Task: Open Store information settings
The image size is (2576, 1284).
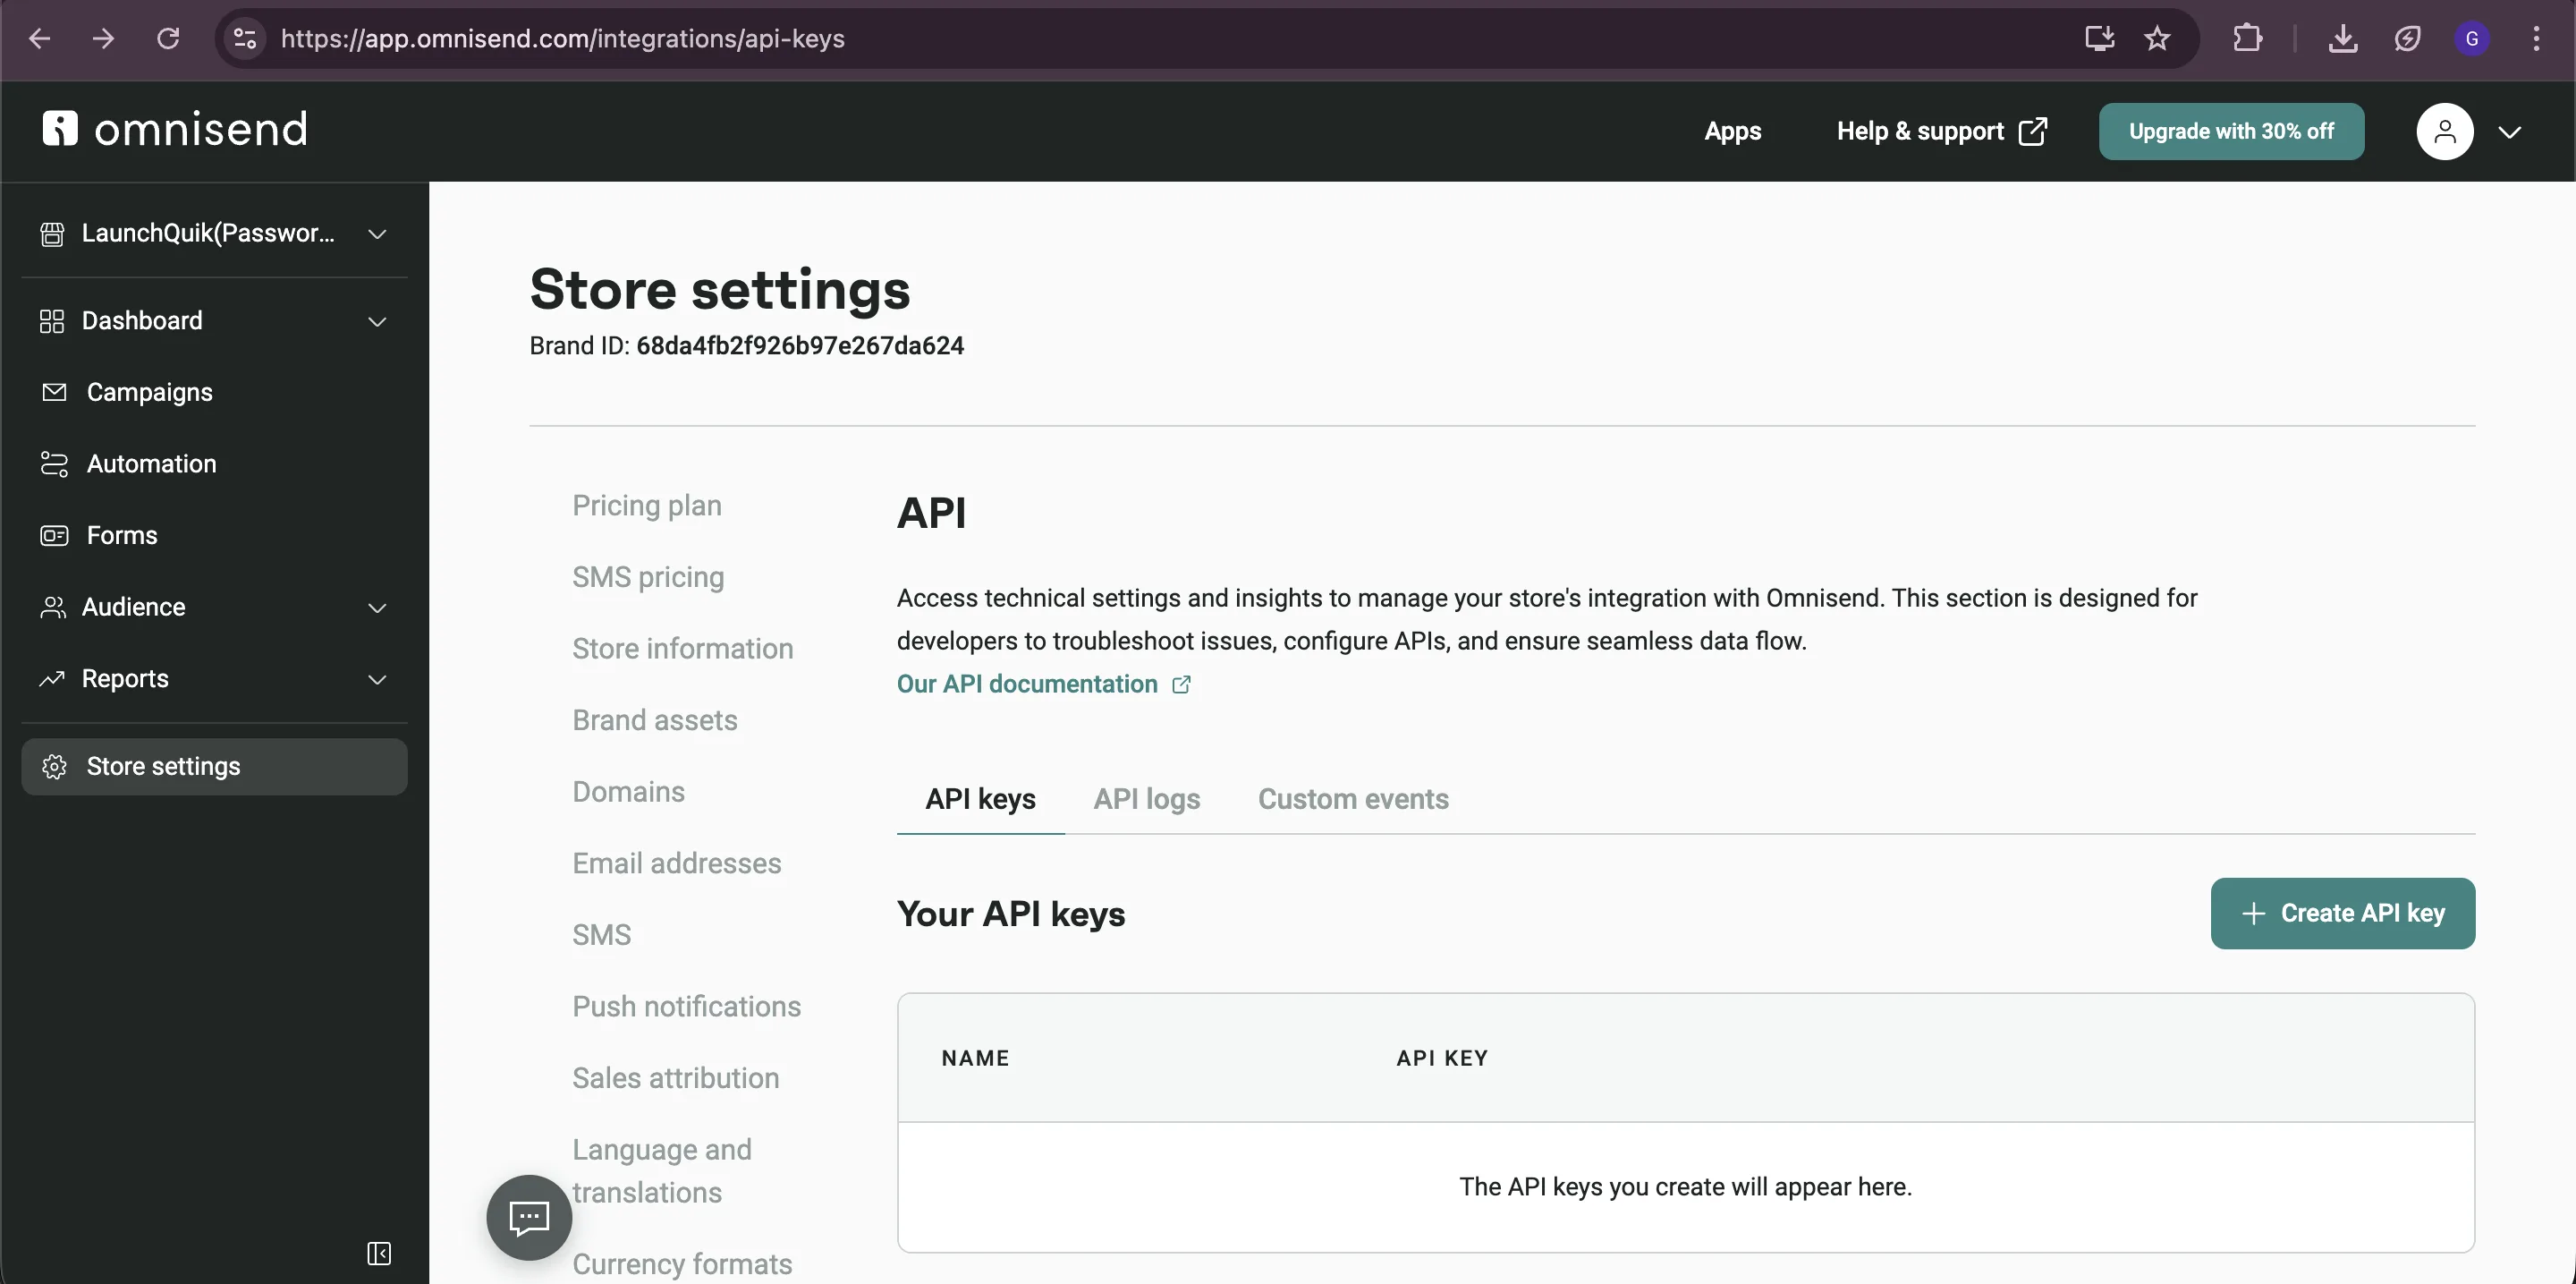Action: click(x=683, y=648)
